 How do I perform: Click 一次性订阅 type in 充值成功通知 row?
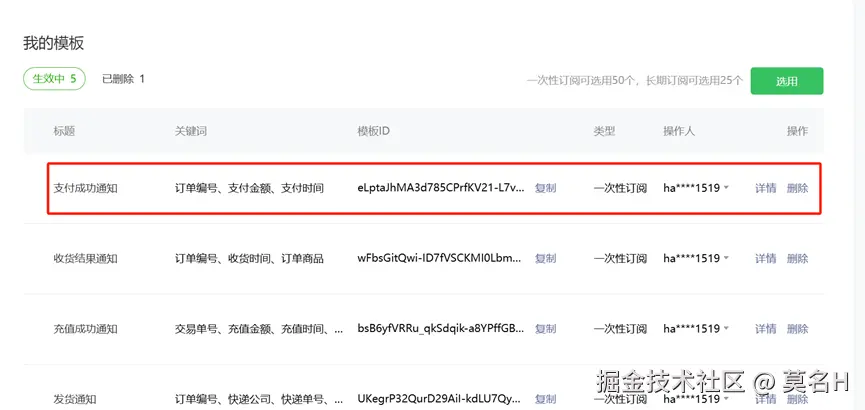620,329
